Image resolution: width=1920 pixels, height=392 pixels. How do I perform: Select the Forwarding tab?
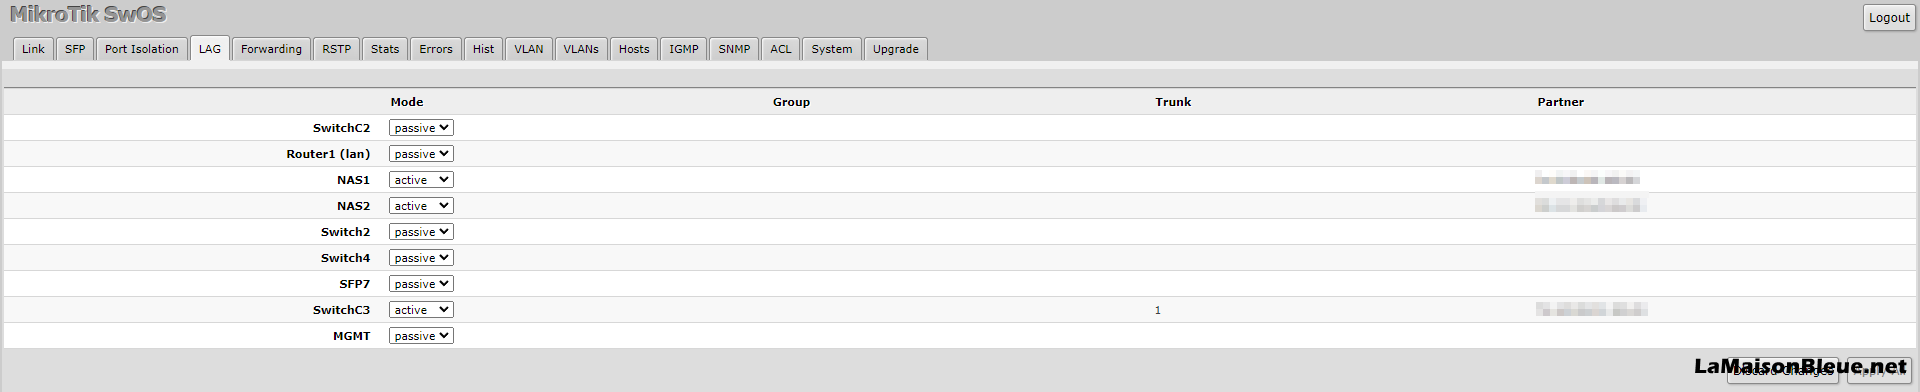pos(271,49)
